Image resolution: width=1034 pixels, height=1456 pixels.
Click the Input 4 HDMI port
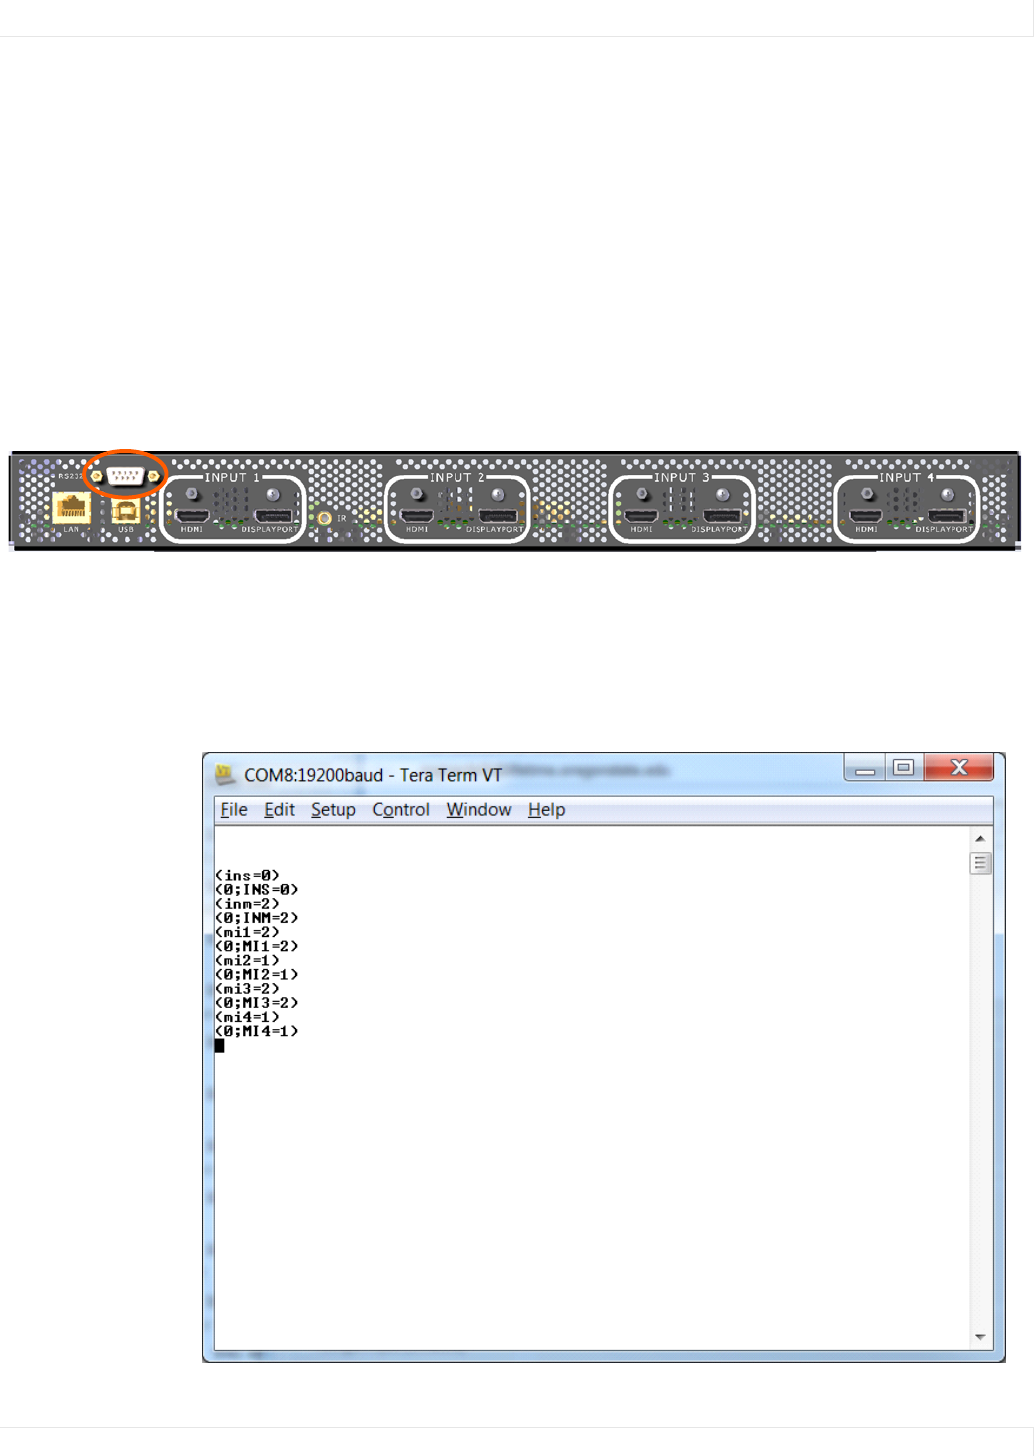(x=866, y=516)
